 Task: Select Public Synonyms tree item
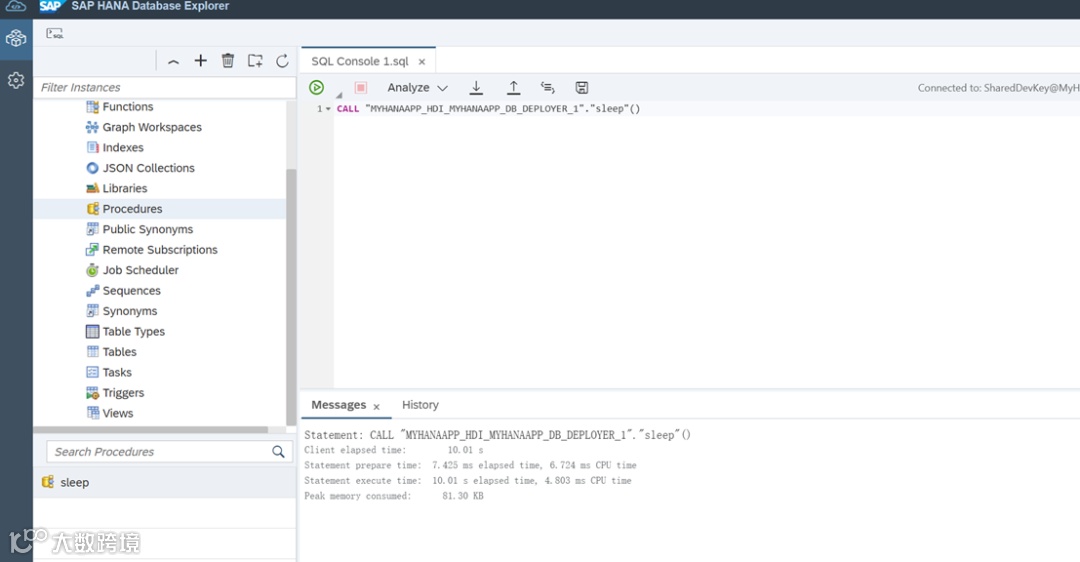[x=147, y=229]
